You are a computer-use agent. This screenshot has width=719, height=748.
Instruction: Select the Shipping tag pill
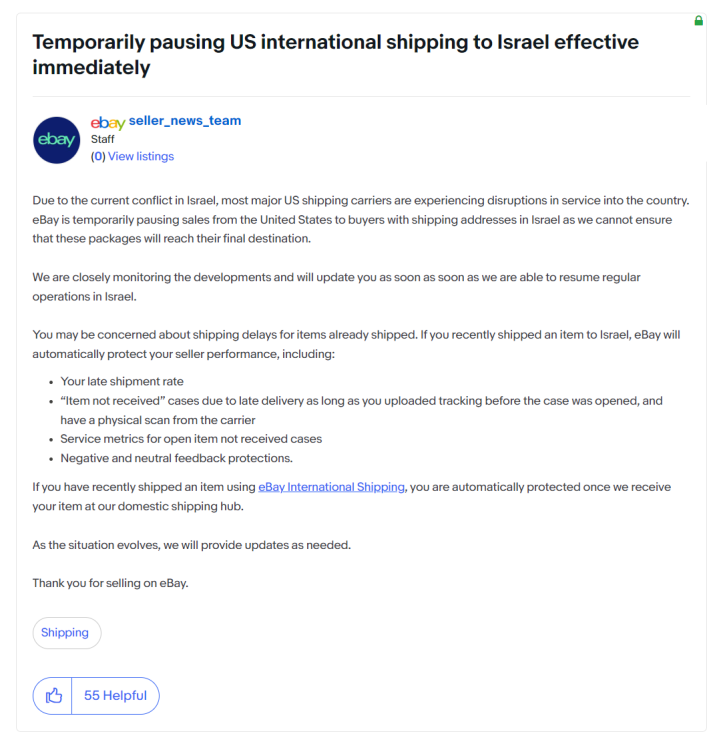click(67, 633)
